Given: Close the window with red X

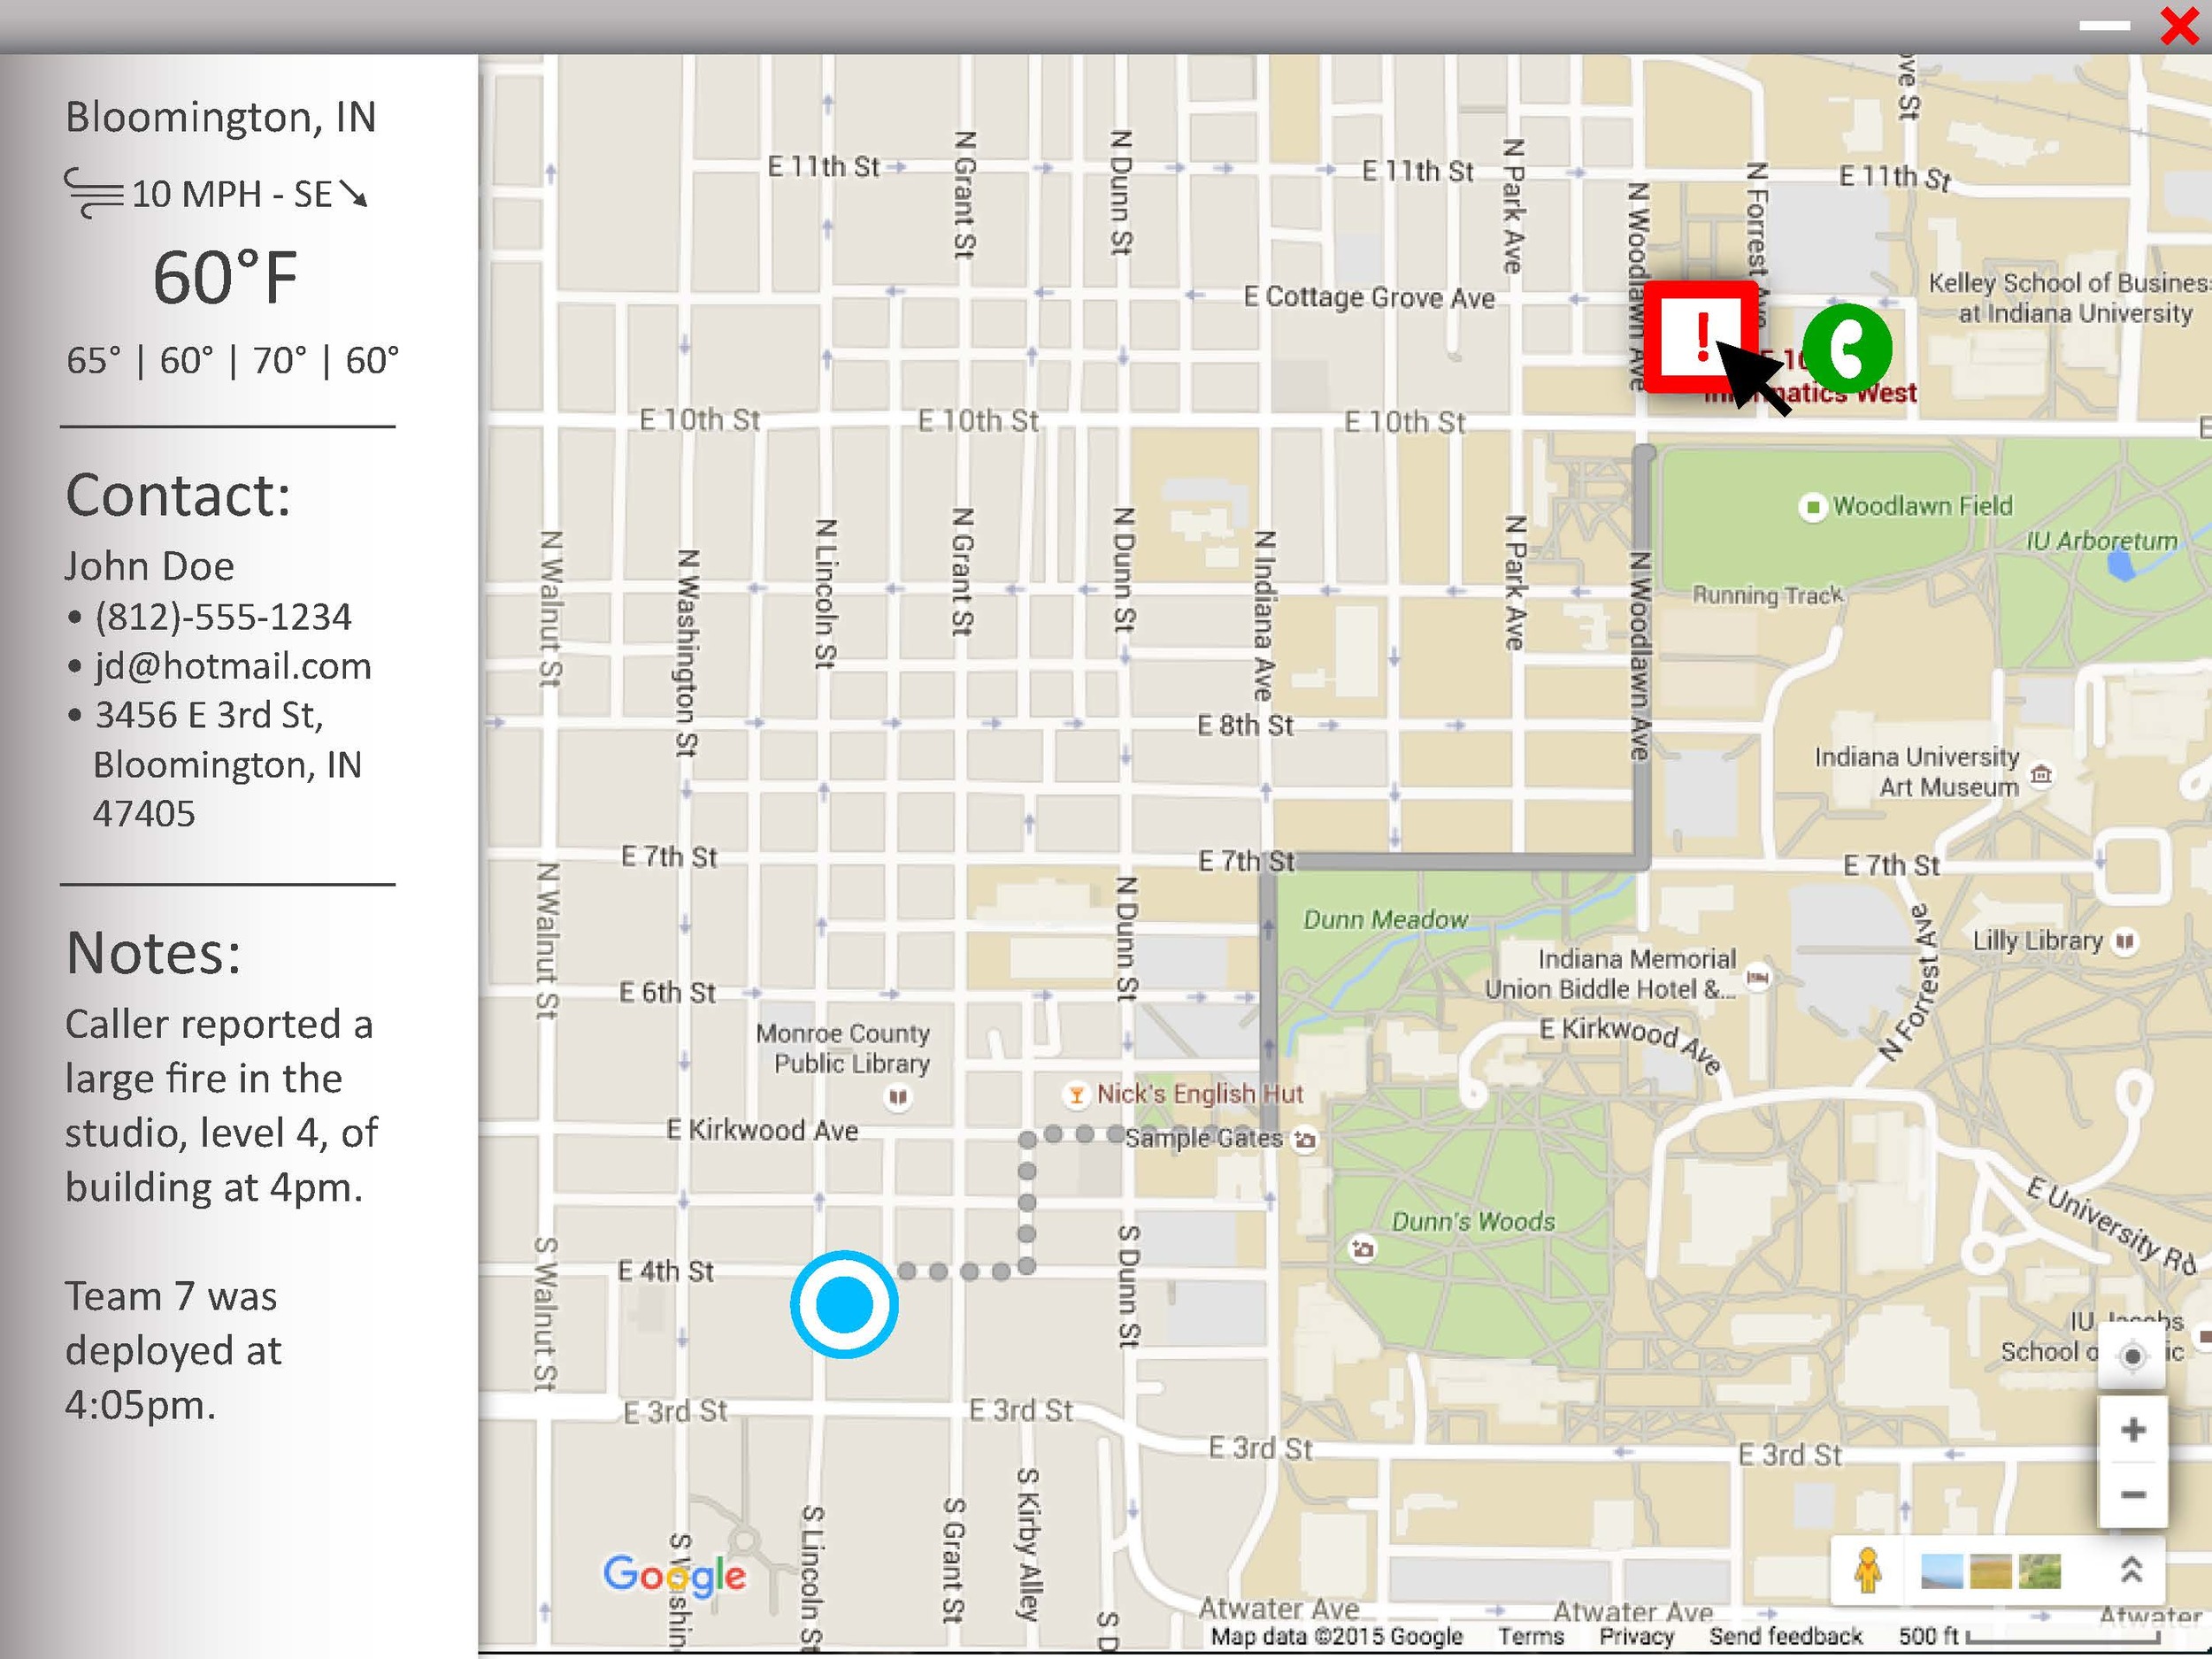Looking at the screenshot, I should pos(2178,26).
